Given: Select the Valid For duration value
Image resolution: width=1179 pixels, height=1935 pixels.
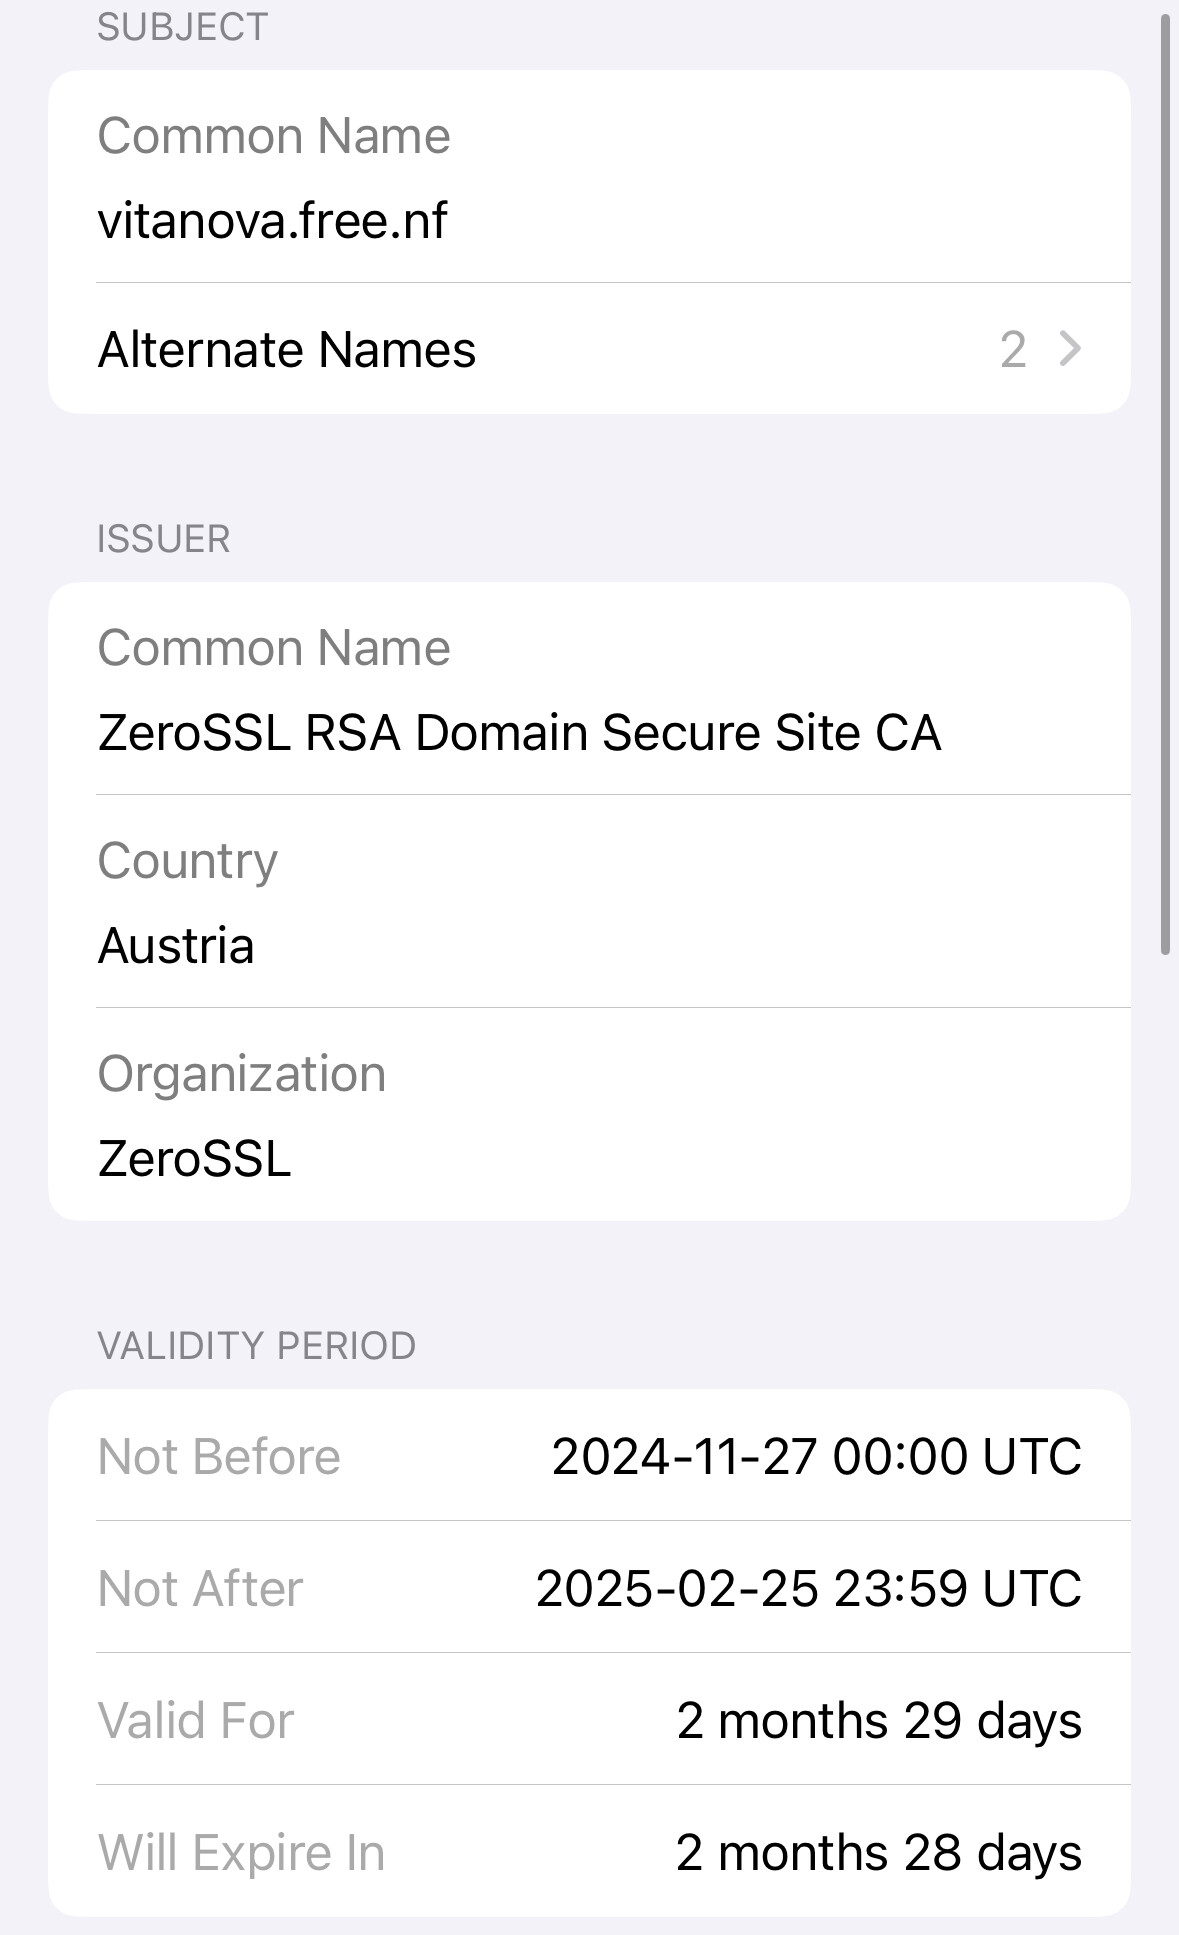Looking at the screenshot, I should [878, 1721].
